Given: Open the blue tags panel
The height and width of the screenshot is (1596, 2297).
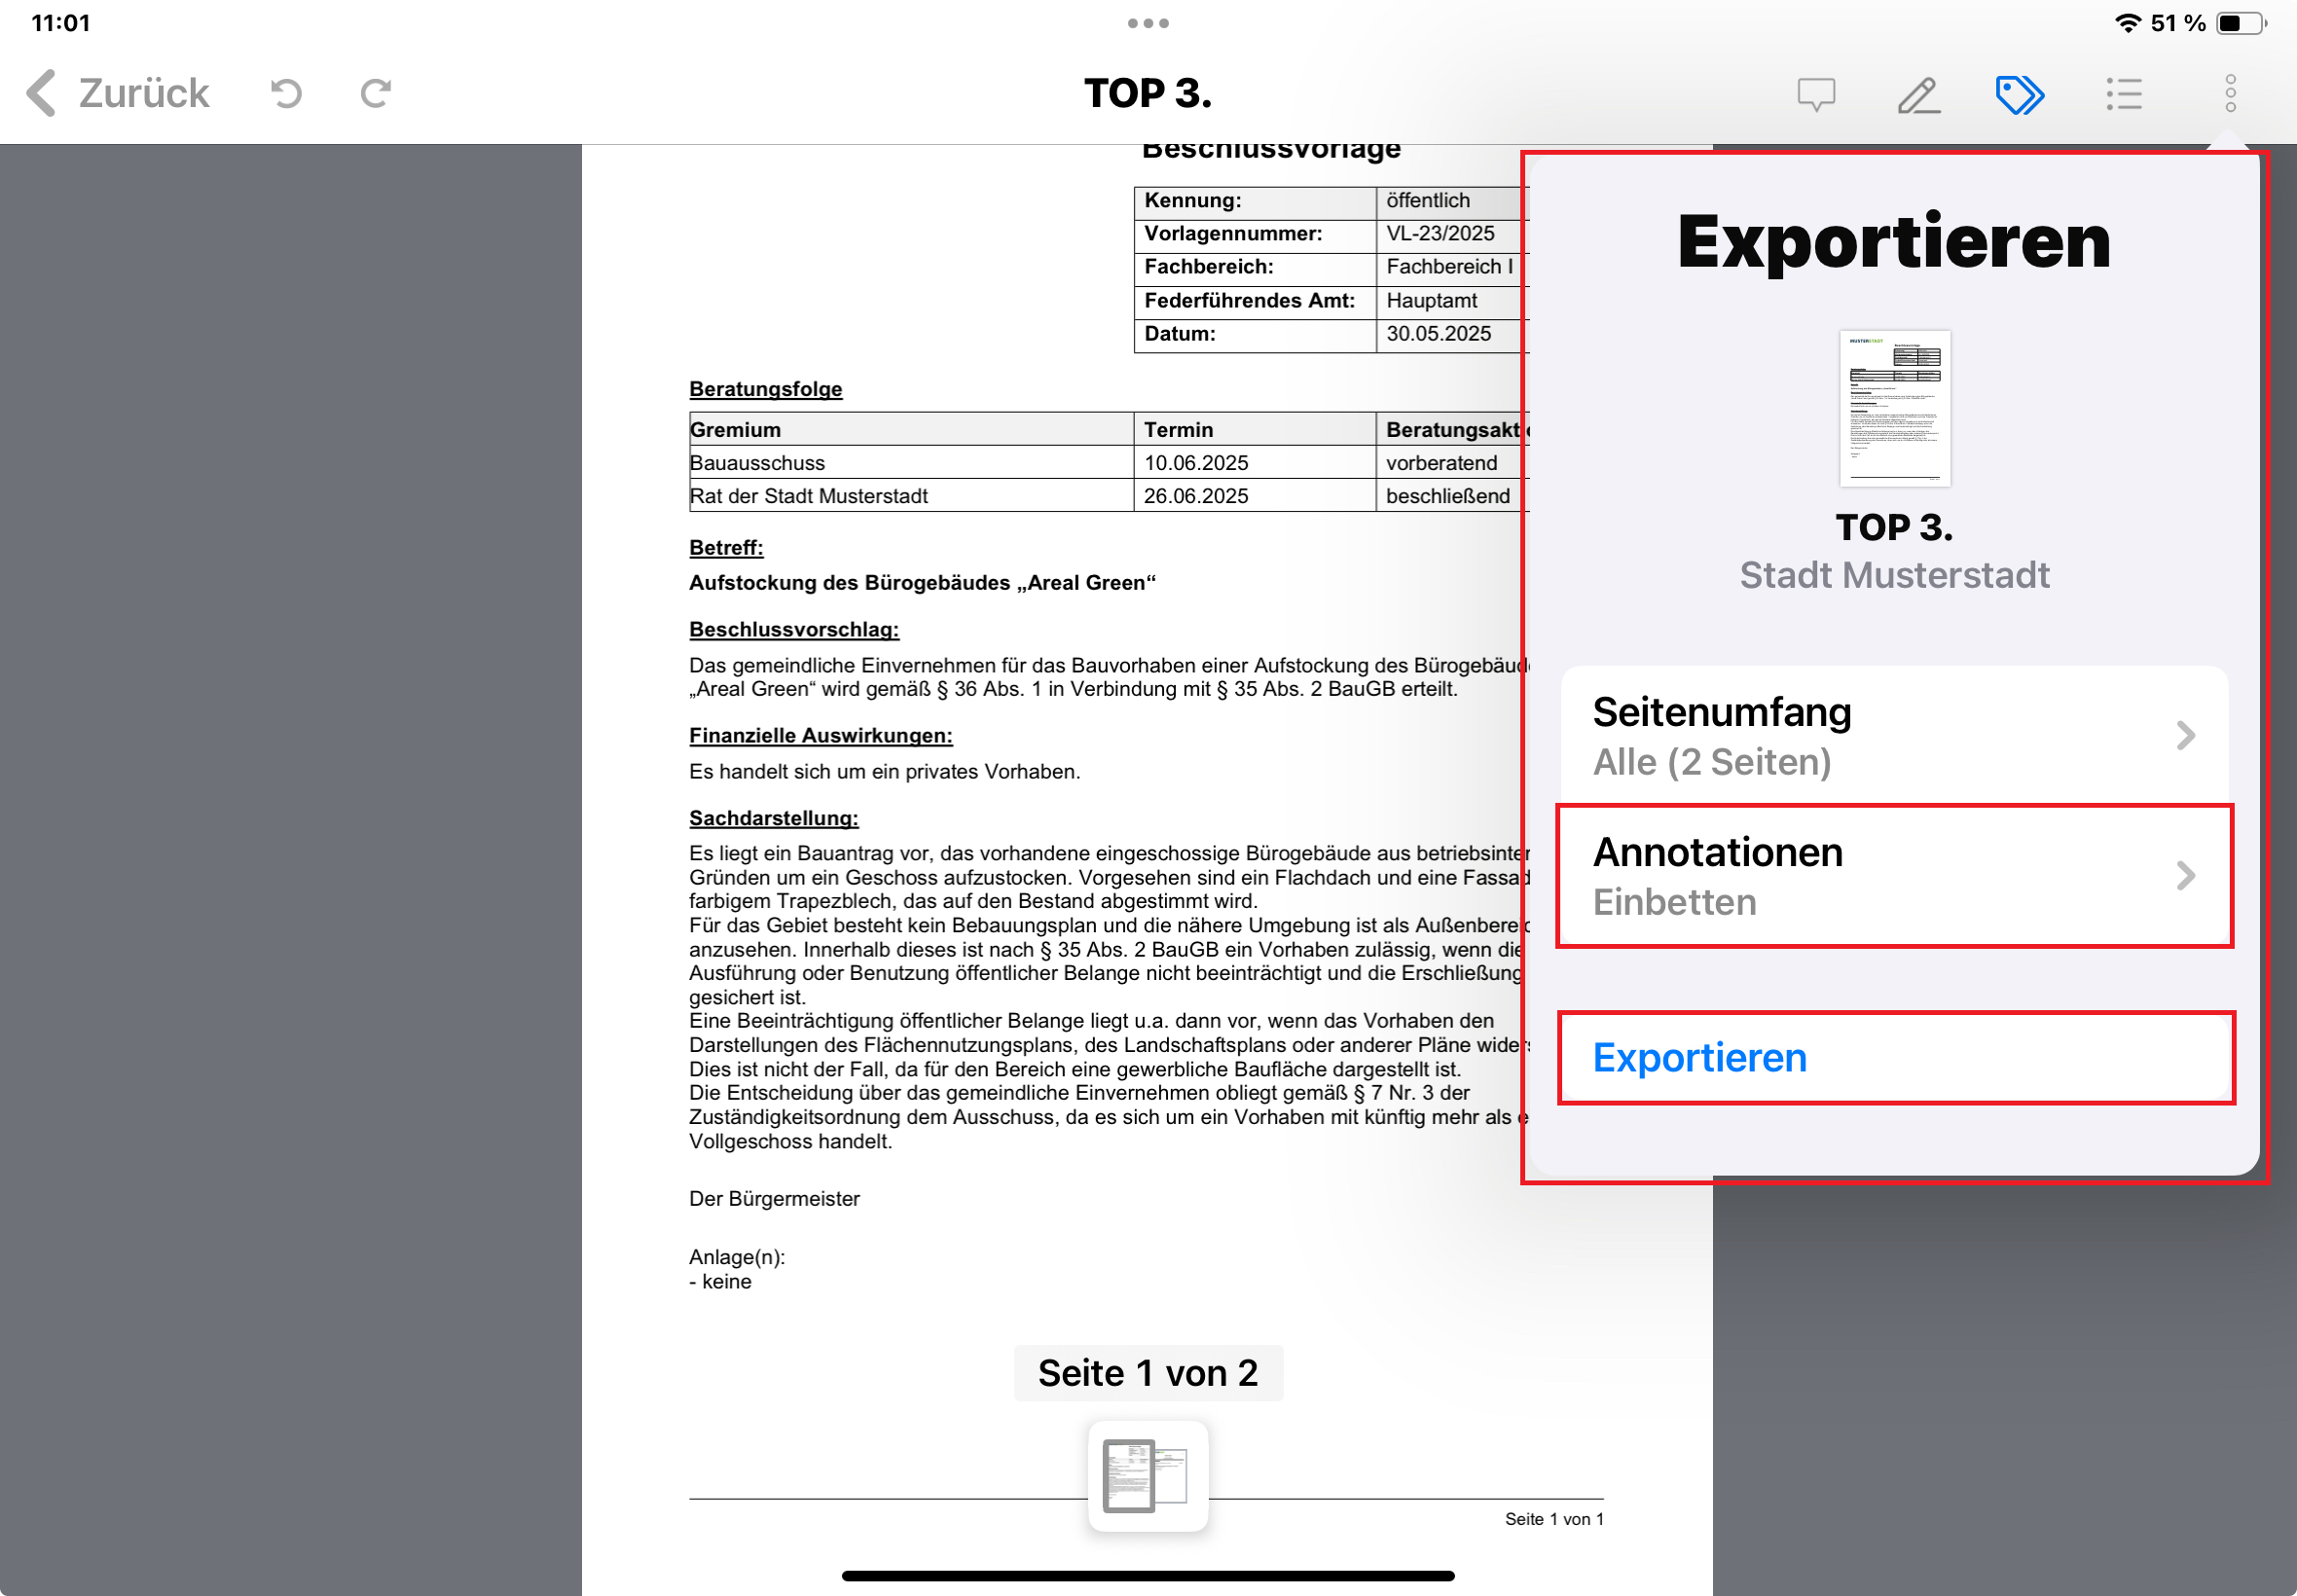Looking at the screenshot, I should [2021, 93].
